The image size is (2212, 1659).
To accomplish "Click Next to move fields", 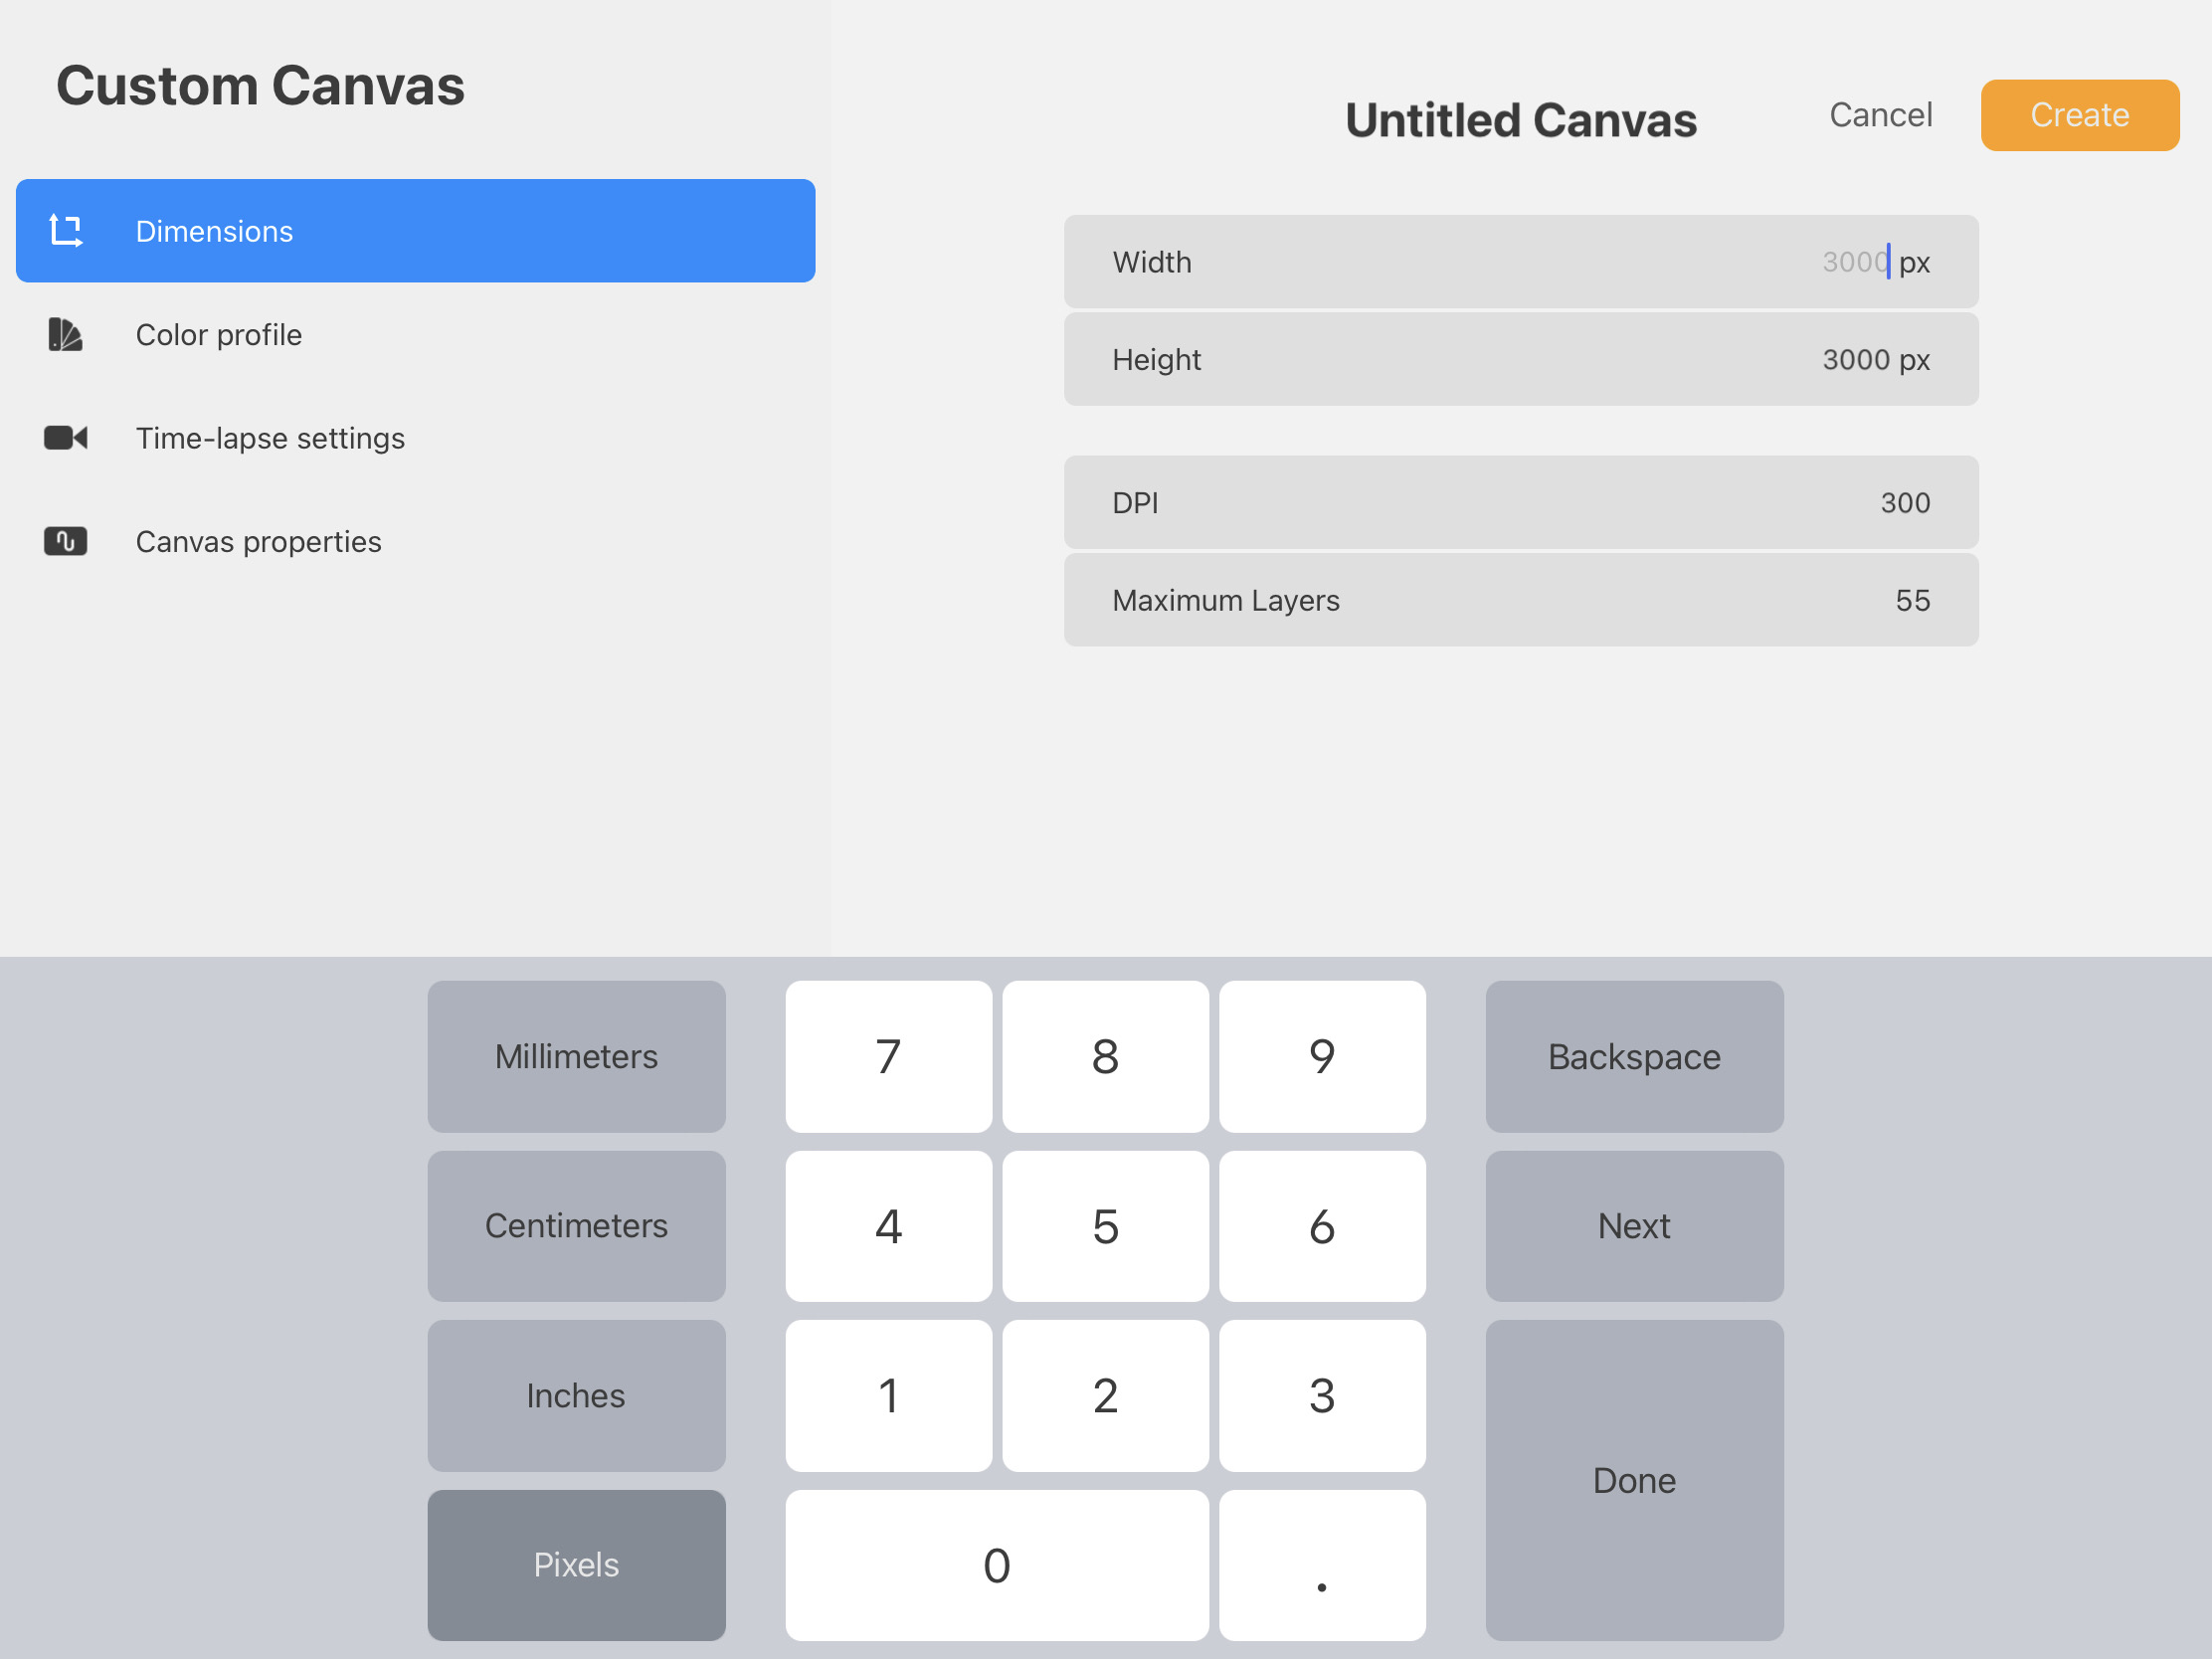I will point(1634,1226).
